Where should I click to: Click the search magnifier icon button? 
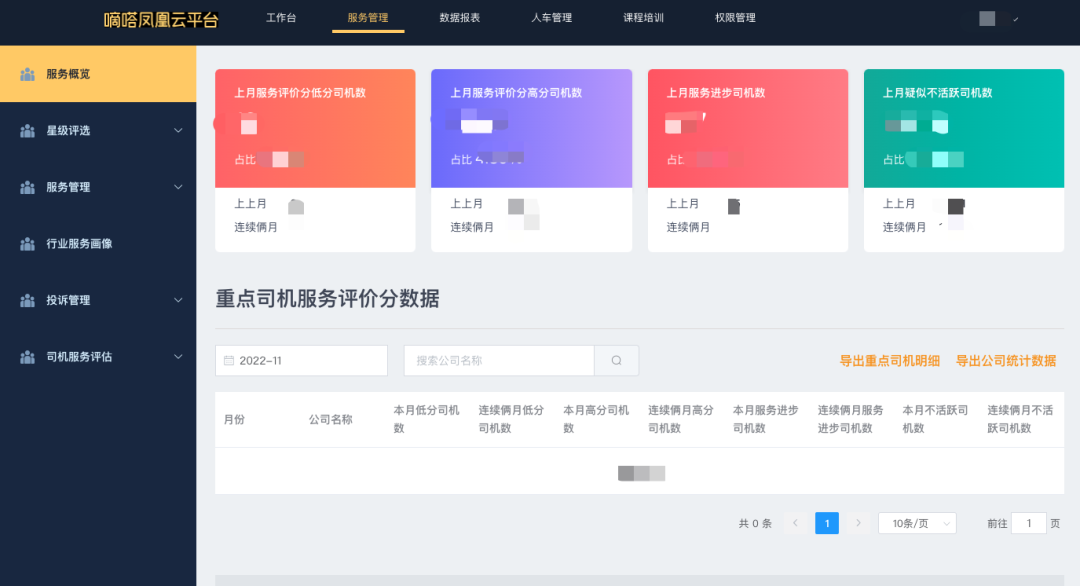(616, 361)
